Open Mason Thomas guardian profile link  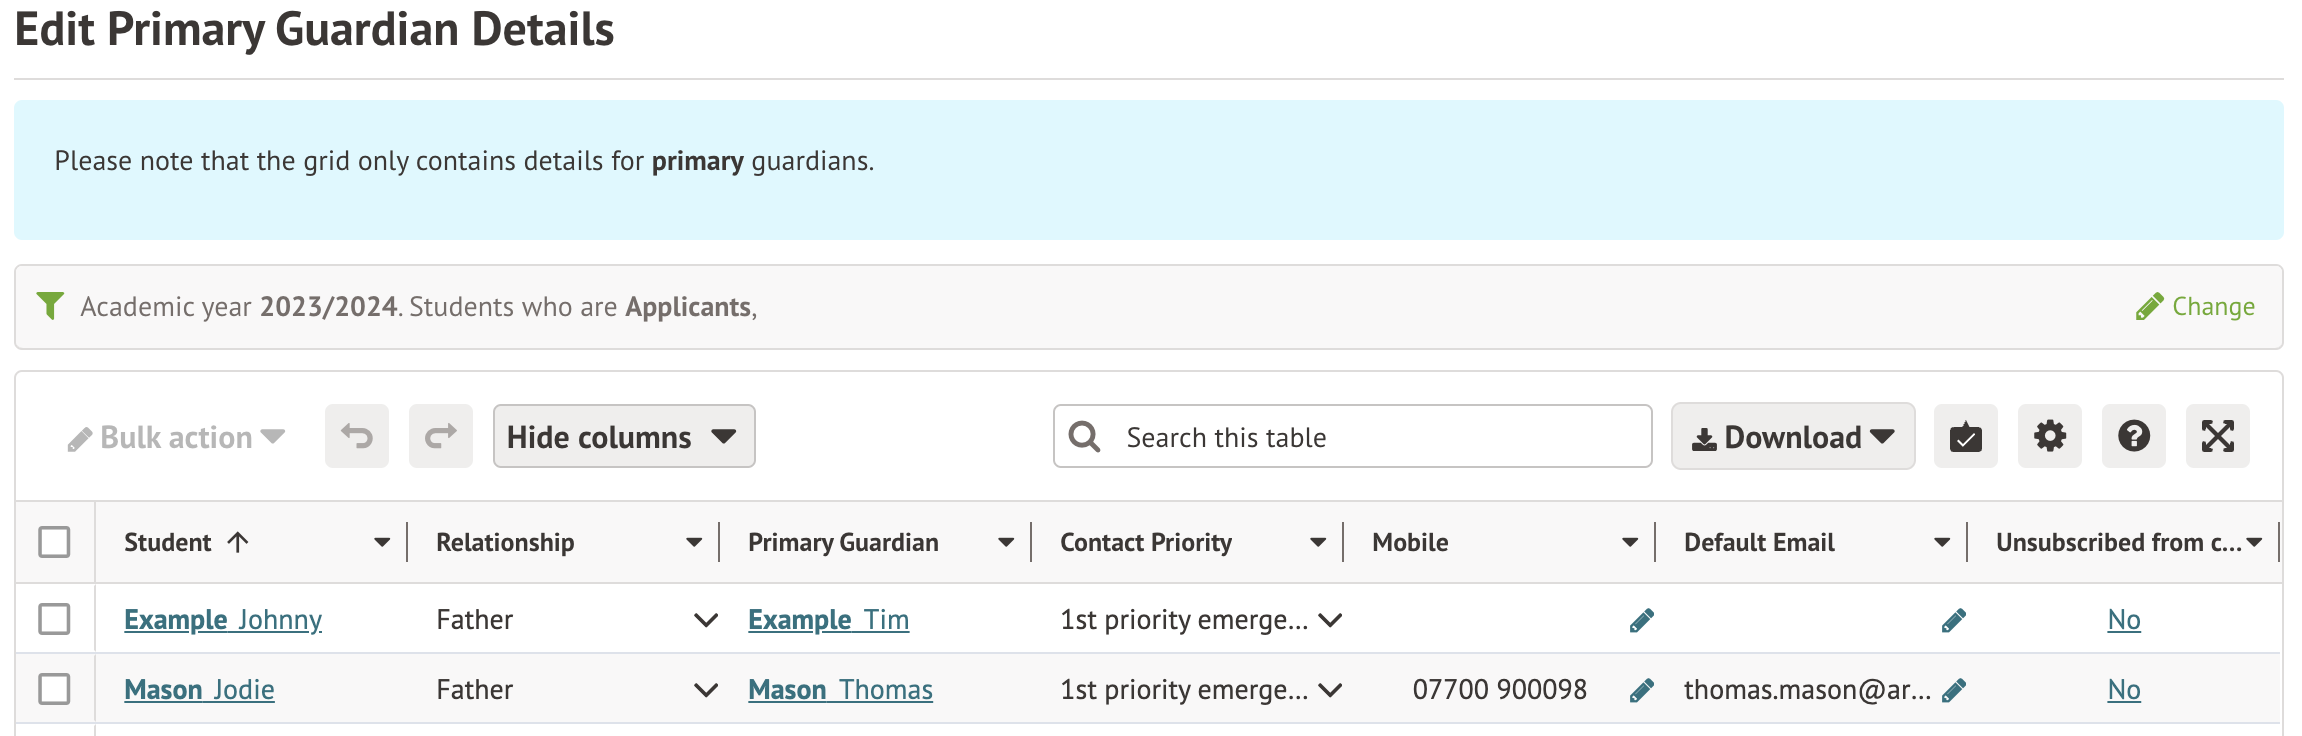(840, 690)
